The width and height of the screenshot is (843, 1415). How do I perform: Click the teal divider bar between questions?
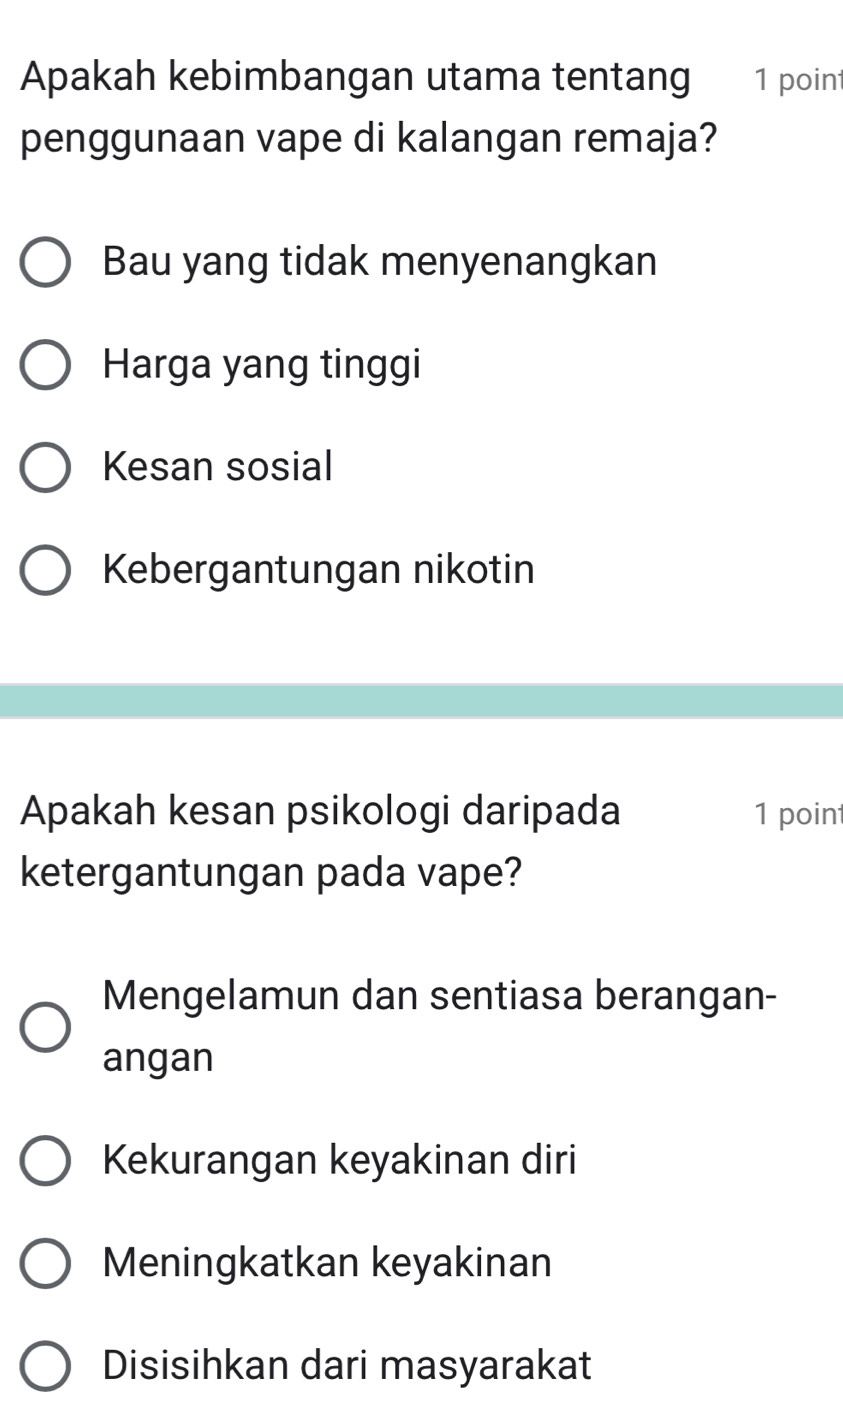(421, 700)
